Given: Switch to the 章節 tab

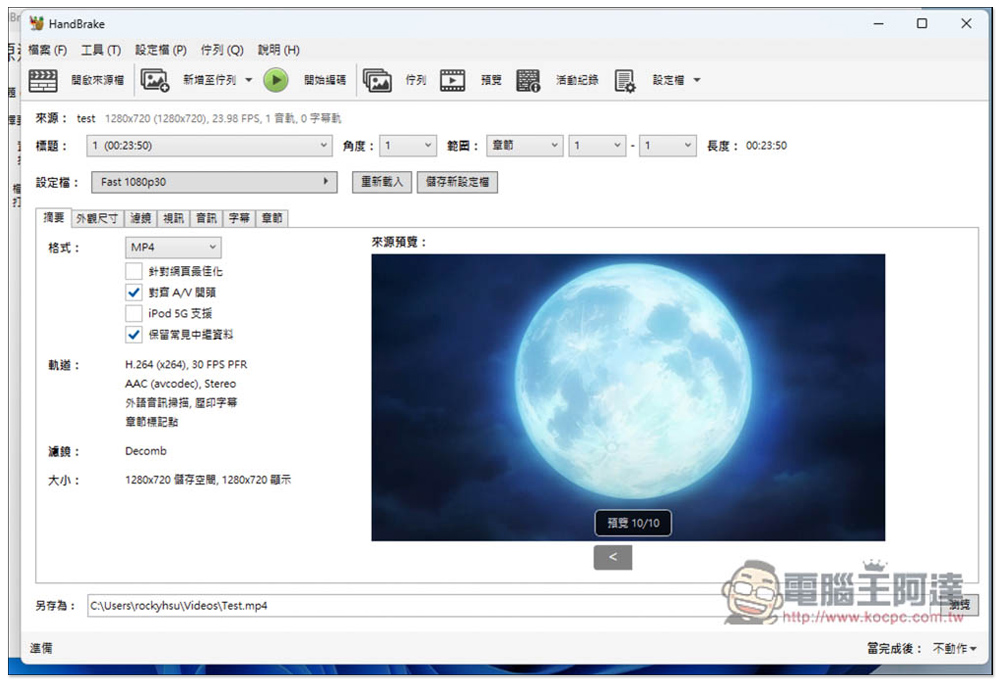Looking at the screenshot, I should 272,218.
